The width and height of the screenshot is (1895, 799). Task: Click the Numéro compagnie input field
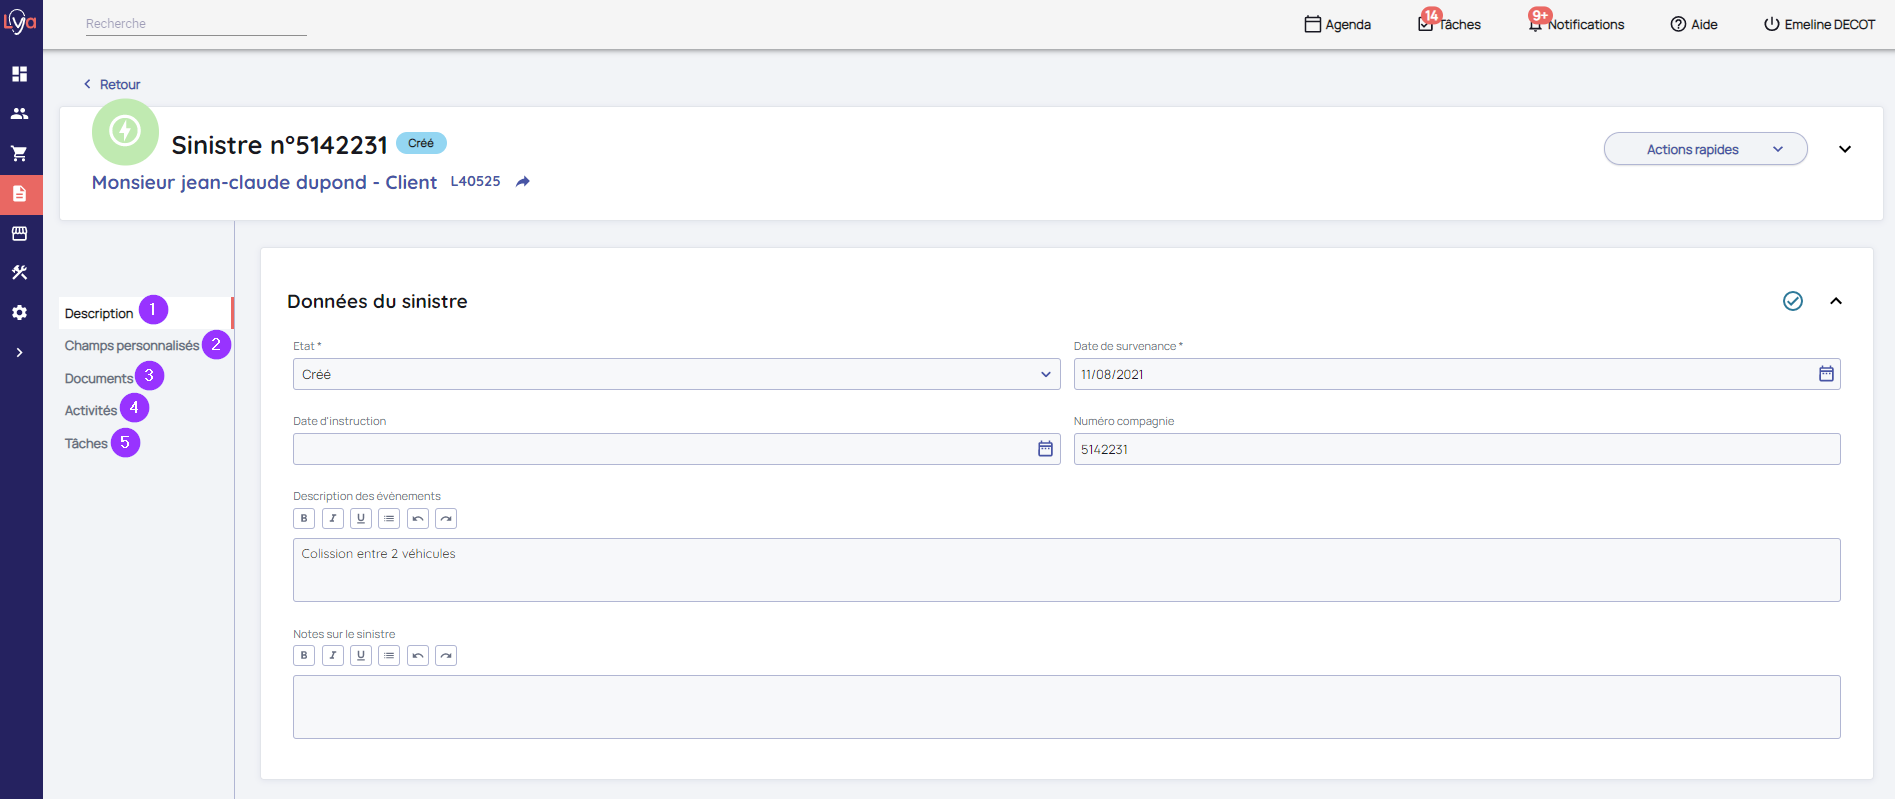(1455, 449)
